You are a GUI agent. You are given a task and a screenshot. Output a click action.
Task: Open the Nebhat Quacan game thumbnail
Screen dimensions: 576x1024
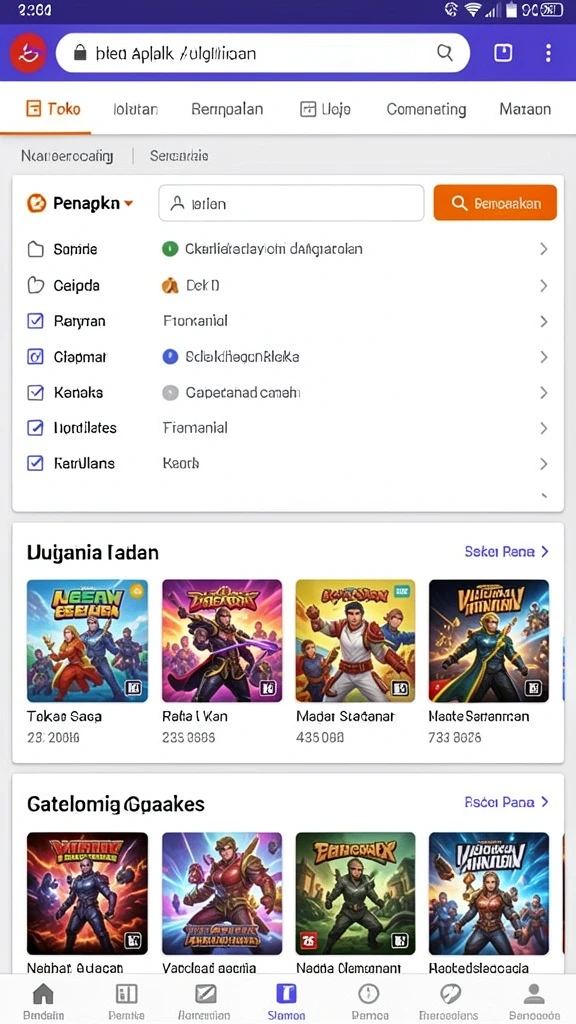coord(87,893)
